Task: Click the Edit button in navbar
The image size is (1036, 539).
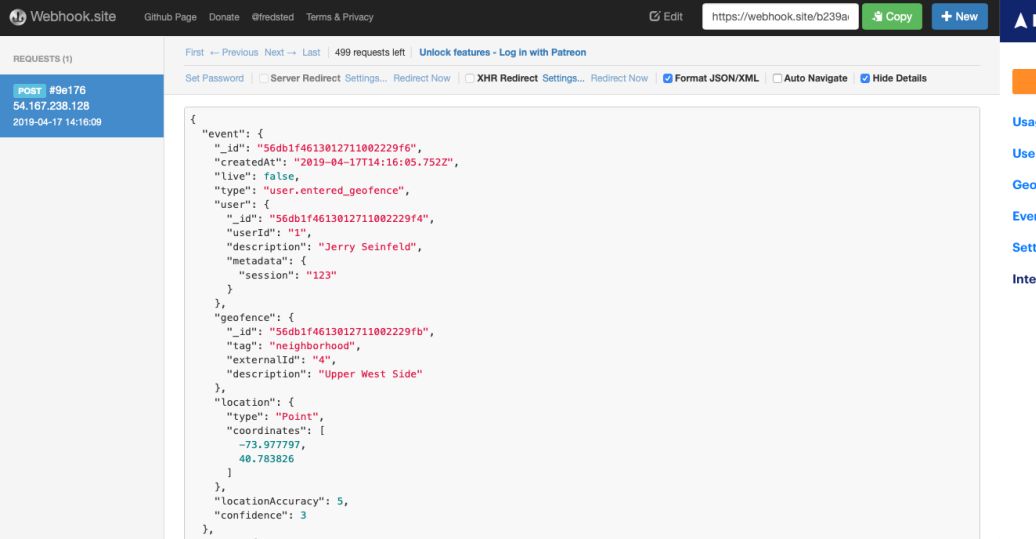Action: point(666,17)
